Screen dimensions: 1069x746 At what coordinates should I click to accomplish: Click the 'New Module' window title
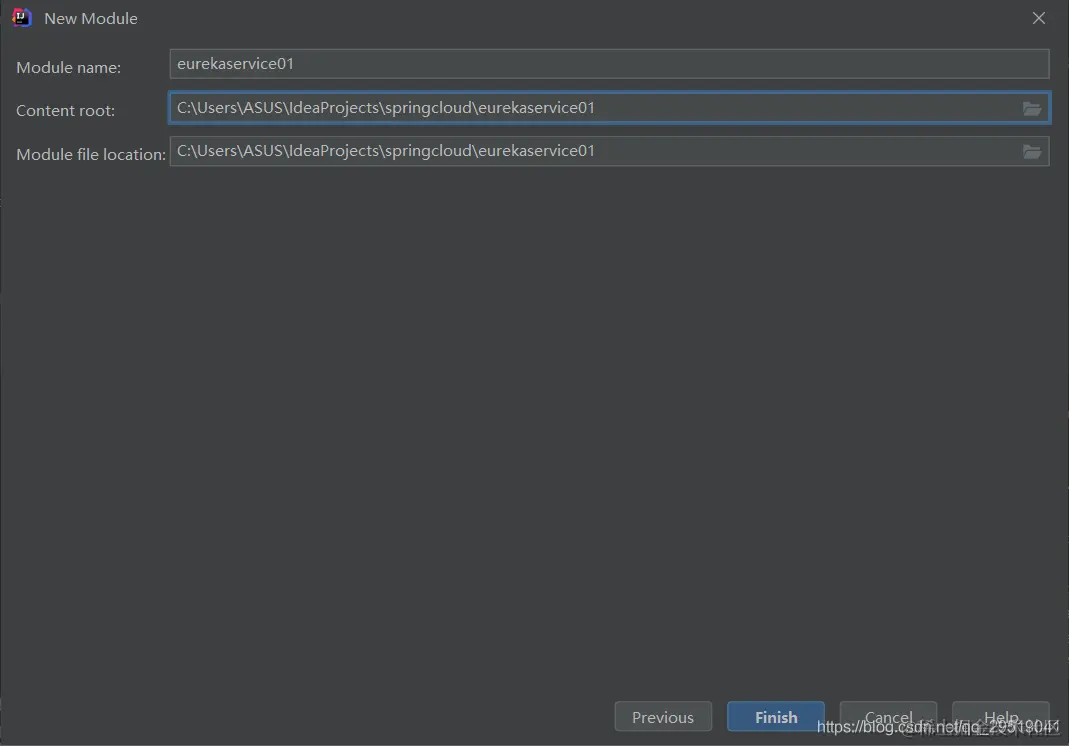point(91,18)
